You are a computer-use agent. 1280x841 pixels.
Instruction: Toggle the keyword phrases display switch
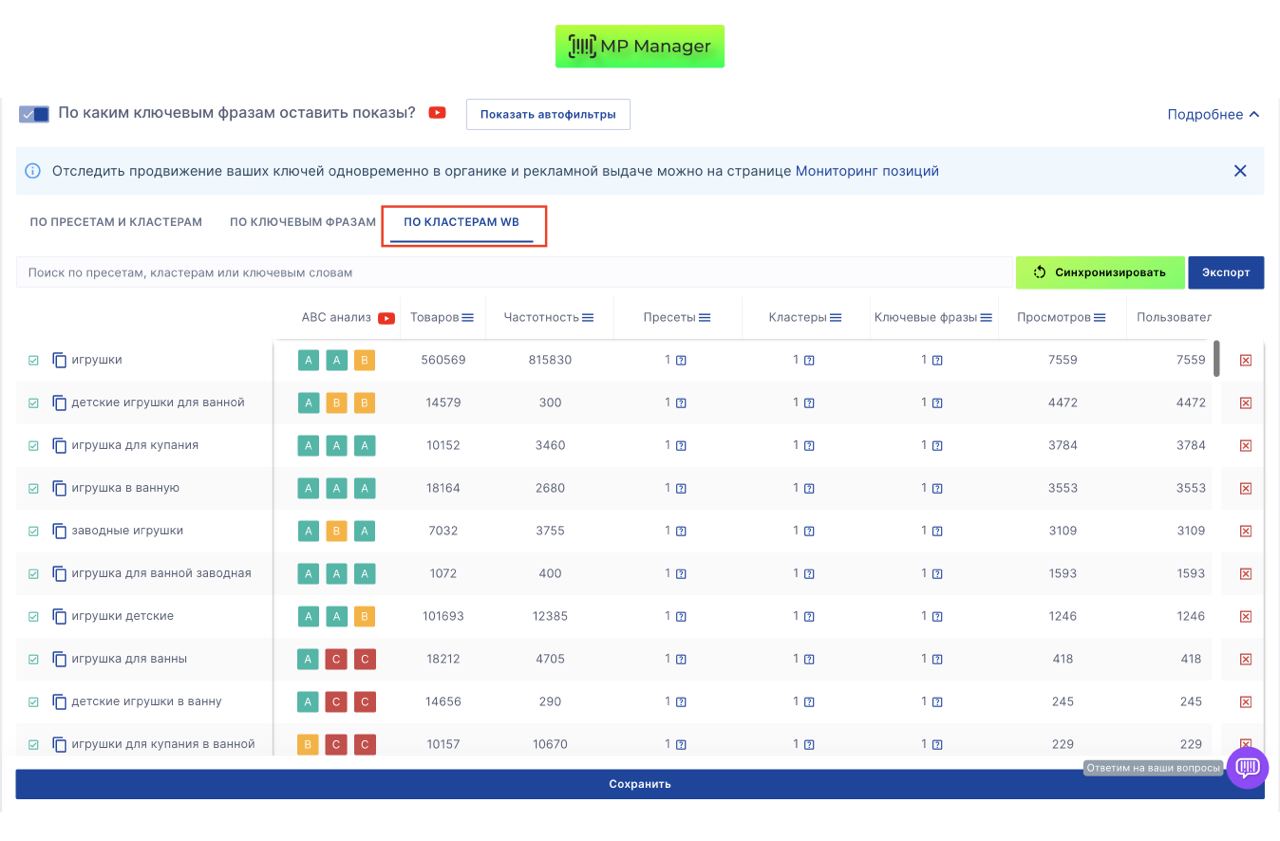point(34,114)
